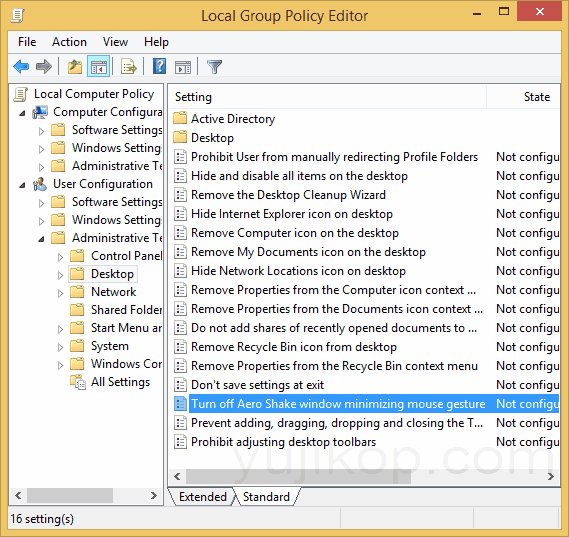The height and width of the screenshot is (537, 569).
Task: Expand the Network folder in the tree
Action: (x=60, y=293)
